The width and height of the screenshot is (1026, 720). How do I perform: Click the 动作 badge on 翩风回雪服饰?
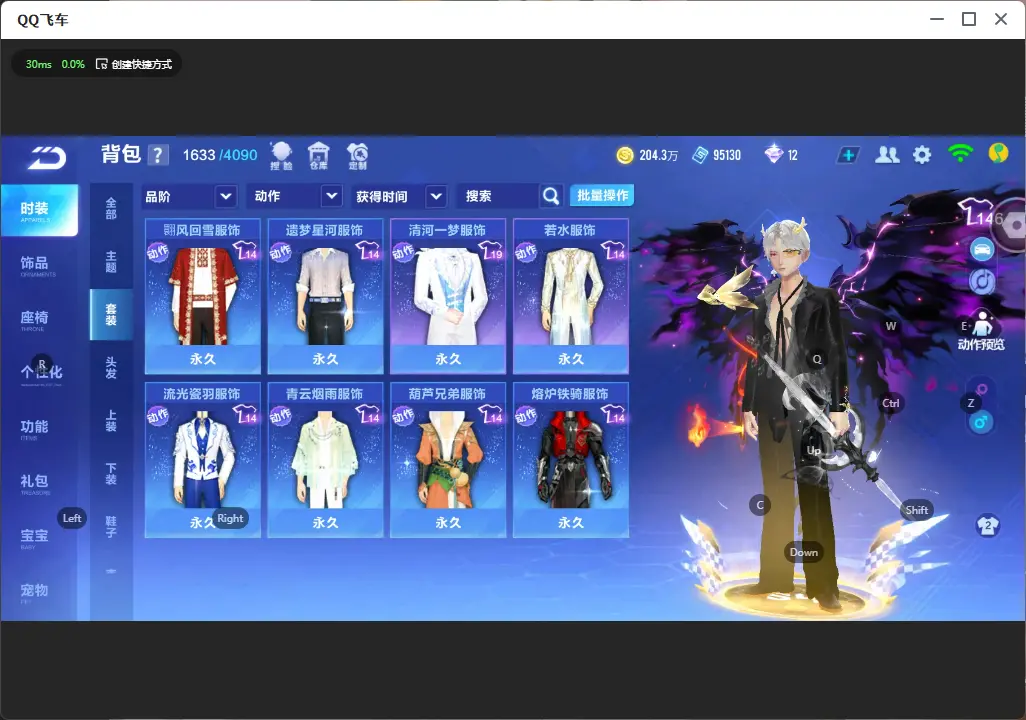coord(158,253)
